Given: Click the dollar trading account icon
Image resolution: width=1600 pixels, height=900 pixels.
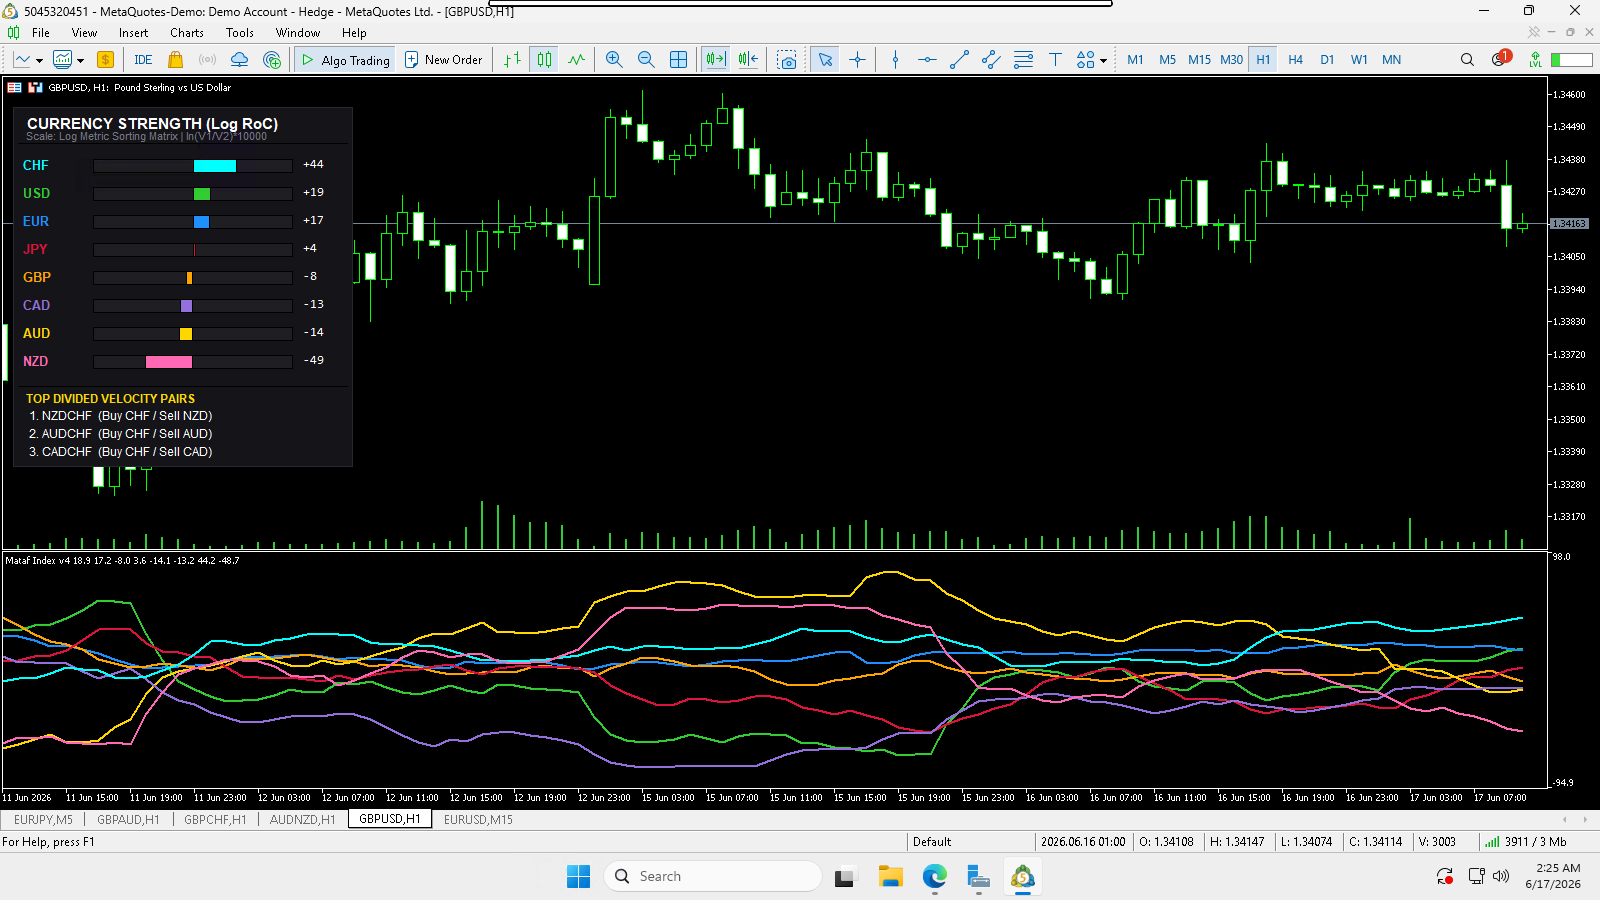Looking at the screenshot, I should point(105,60).
